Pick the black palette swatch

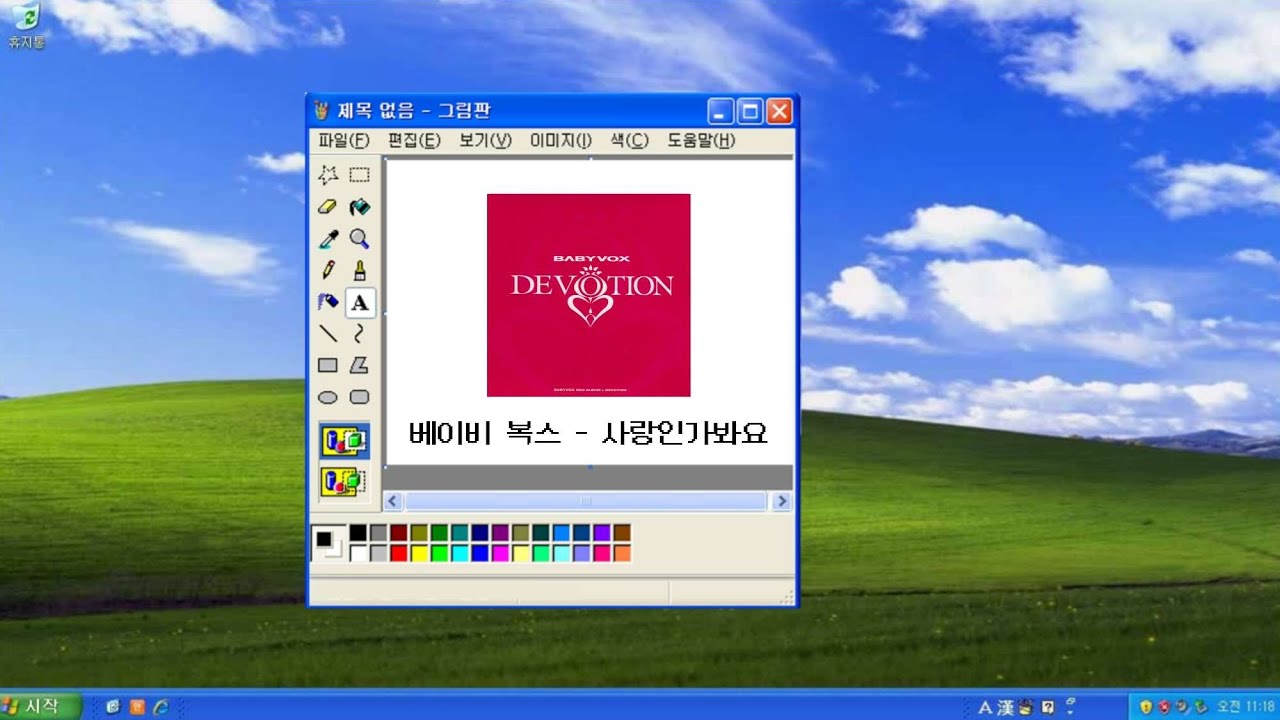357,533
